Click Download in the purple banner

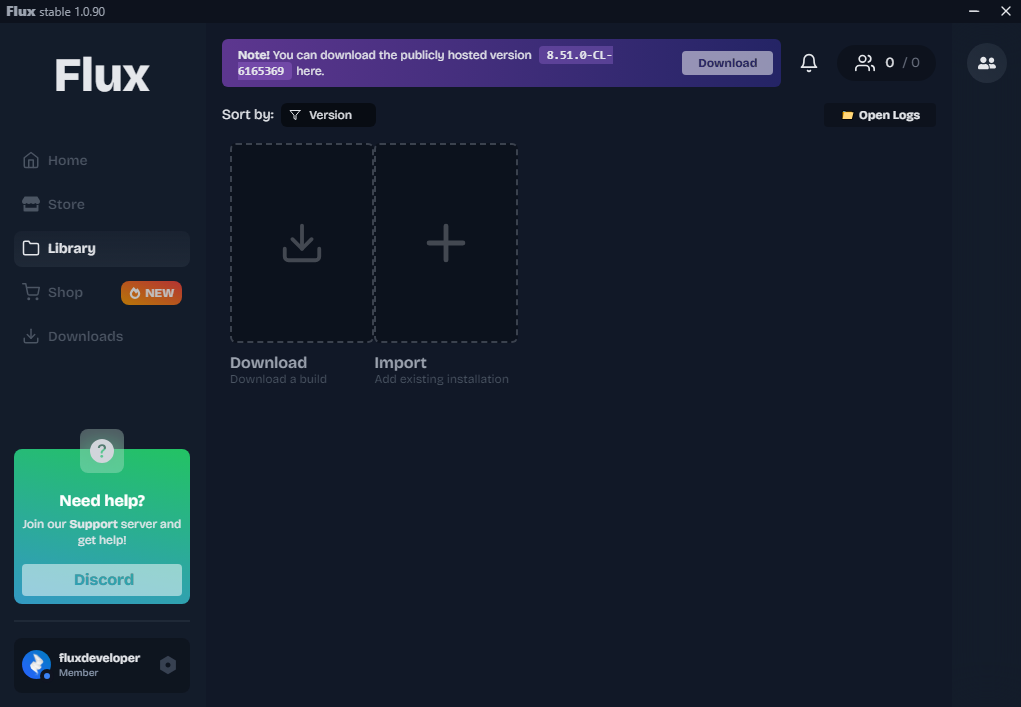[x=727, y=63]
